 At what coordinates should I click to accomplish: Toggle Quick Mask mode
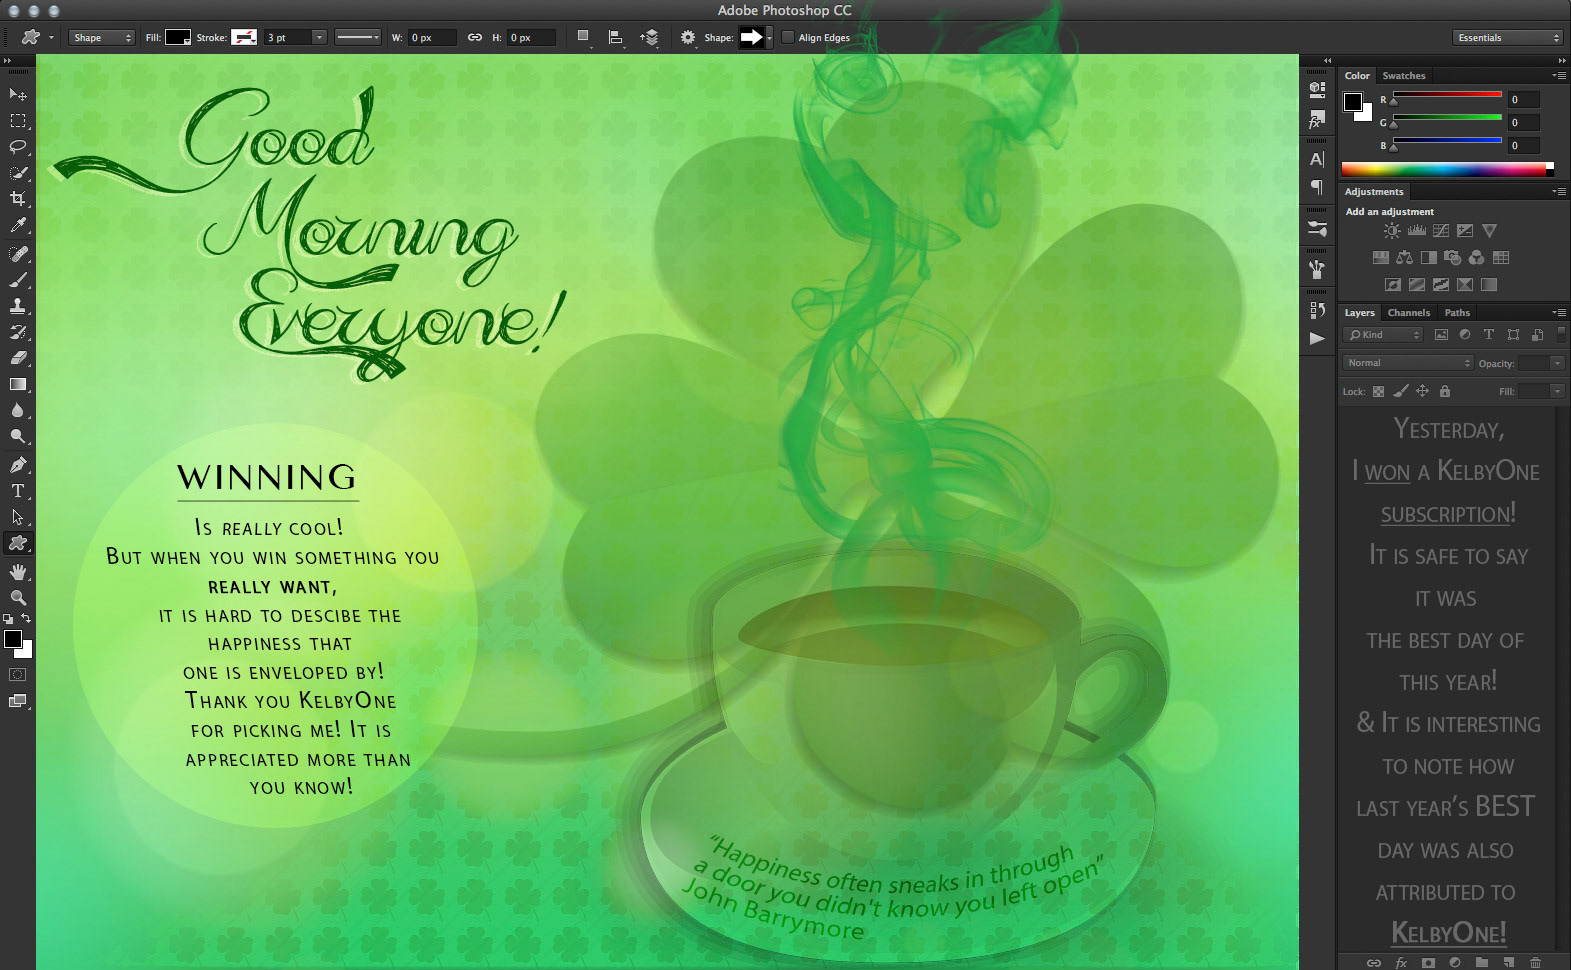(x=18, y=675)
